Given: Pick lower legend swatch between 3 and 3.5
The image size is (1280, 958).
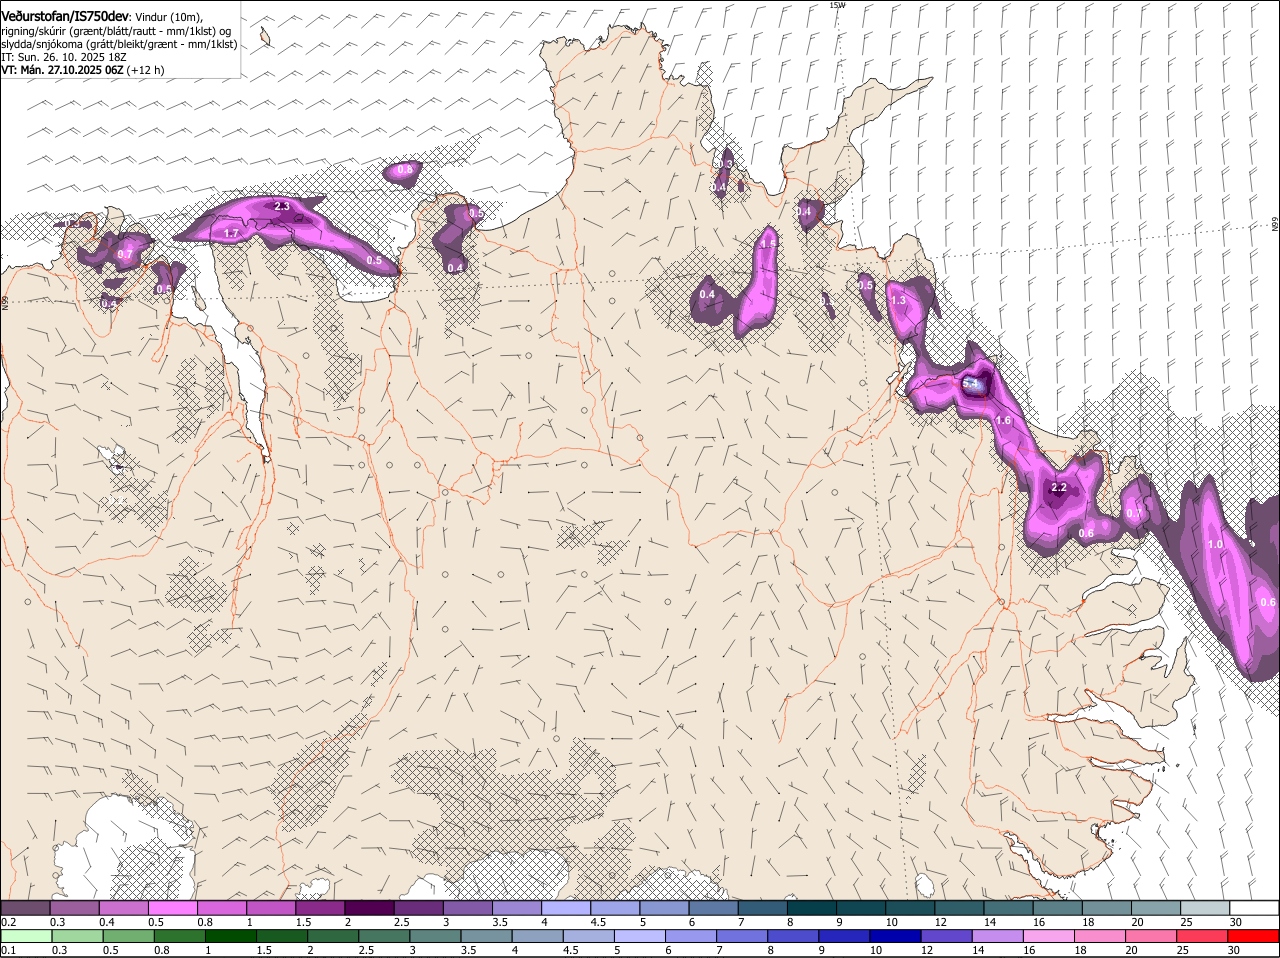Looking at the screenshot, I should 435,936.
